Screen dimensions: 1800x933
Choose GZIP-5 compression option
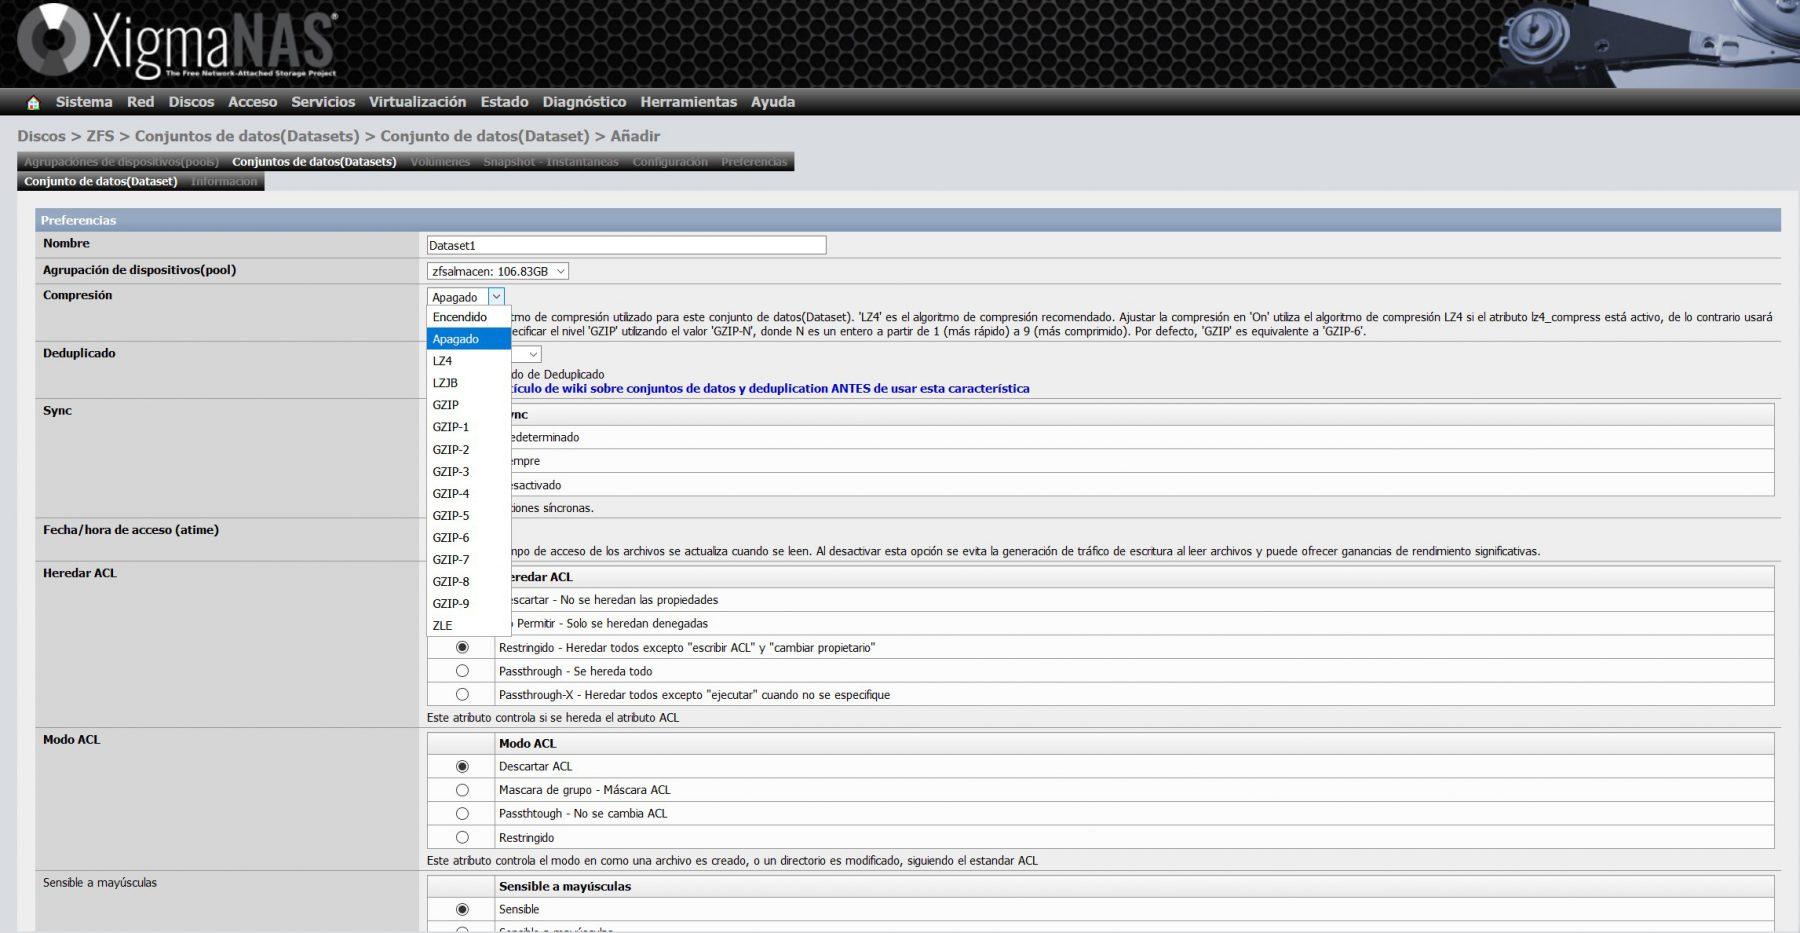click(x=468, y=516)
